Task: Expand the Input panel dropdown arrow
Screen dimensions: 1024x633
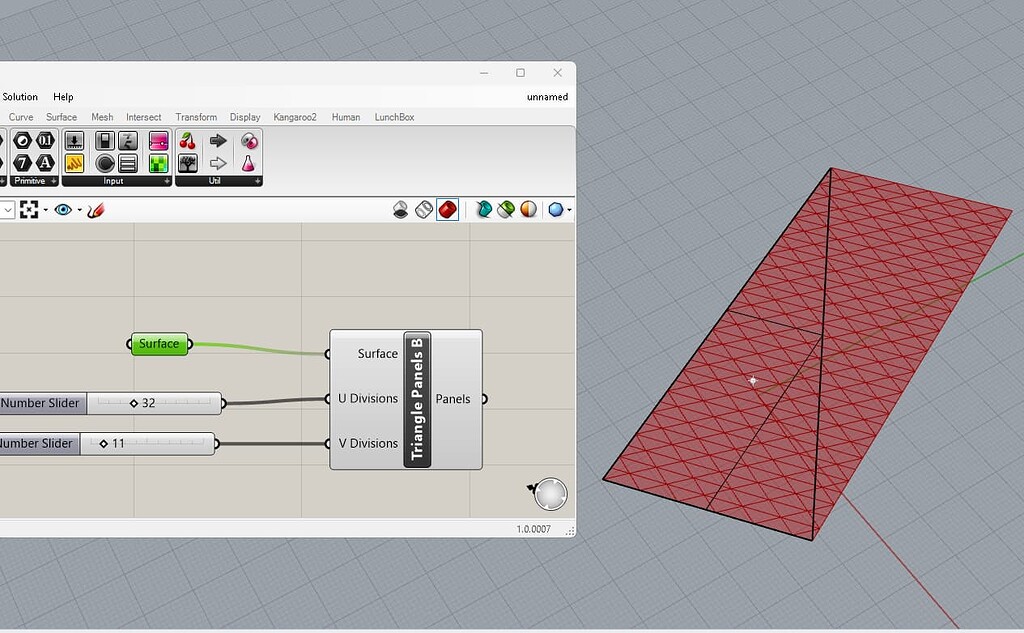Action: coord(167,180)
